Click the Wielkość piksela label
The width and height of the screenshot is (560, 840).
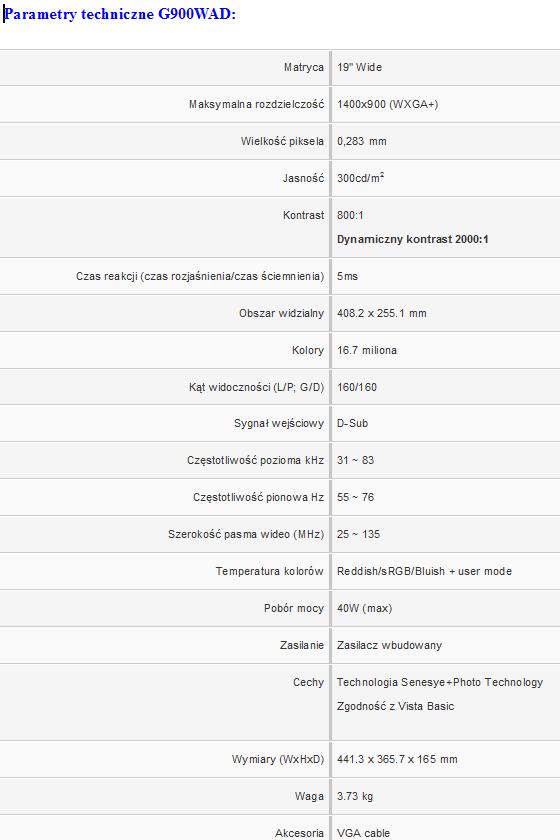coord(282,141)
